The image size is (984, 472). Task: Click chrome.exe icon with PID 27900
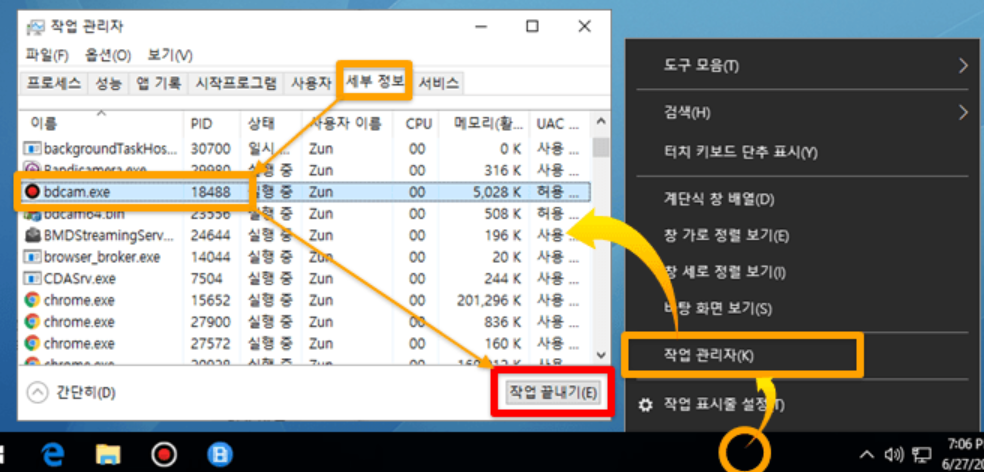click(31, 321)
